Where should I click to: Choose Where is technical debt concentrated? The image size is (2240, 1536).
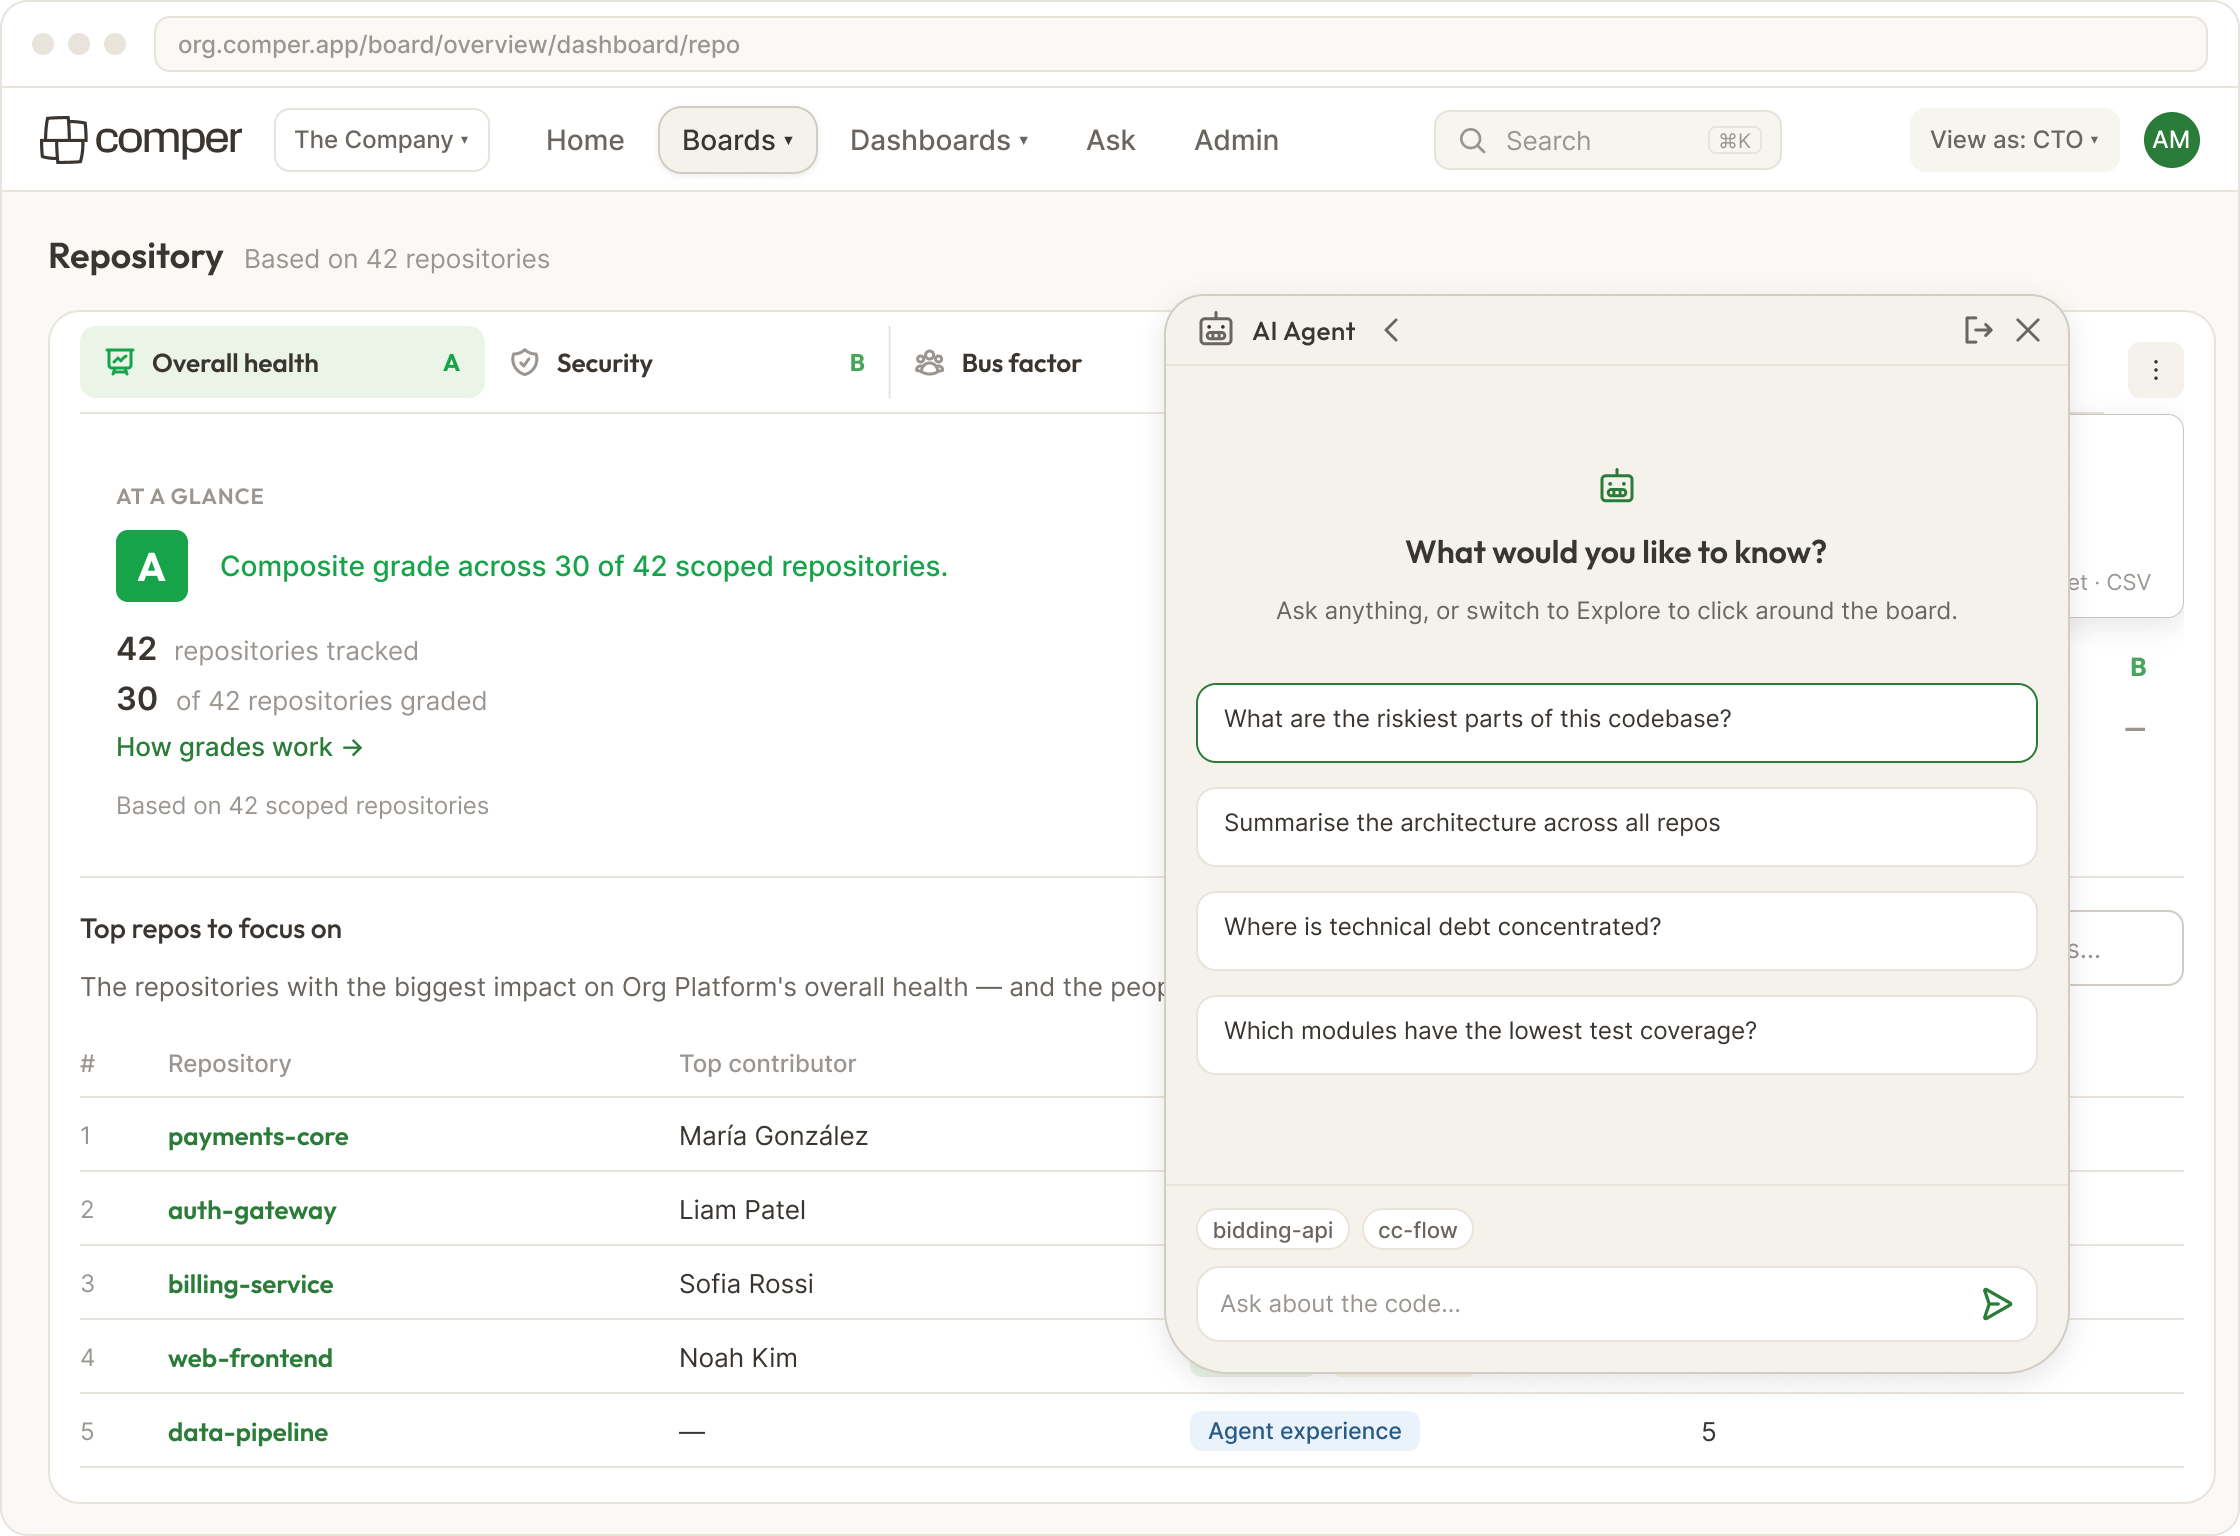[1617, 931]
